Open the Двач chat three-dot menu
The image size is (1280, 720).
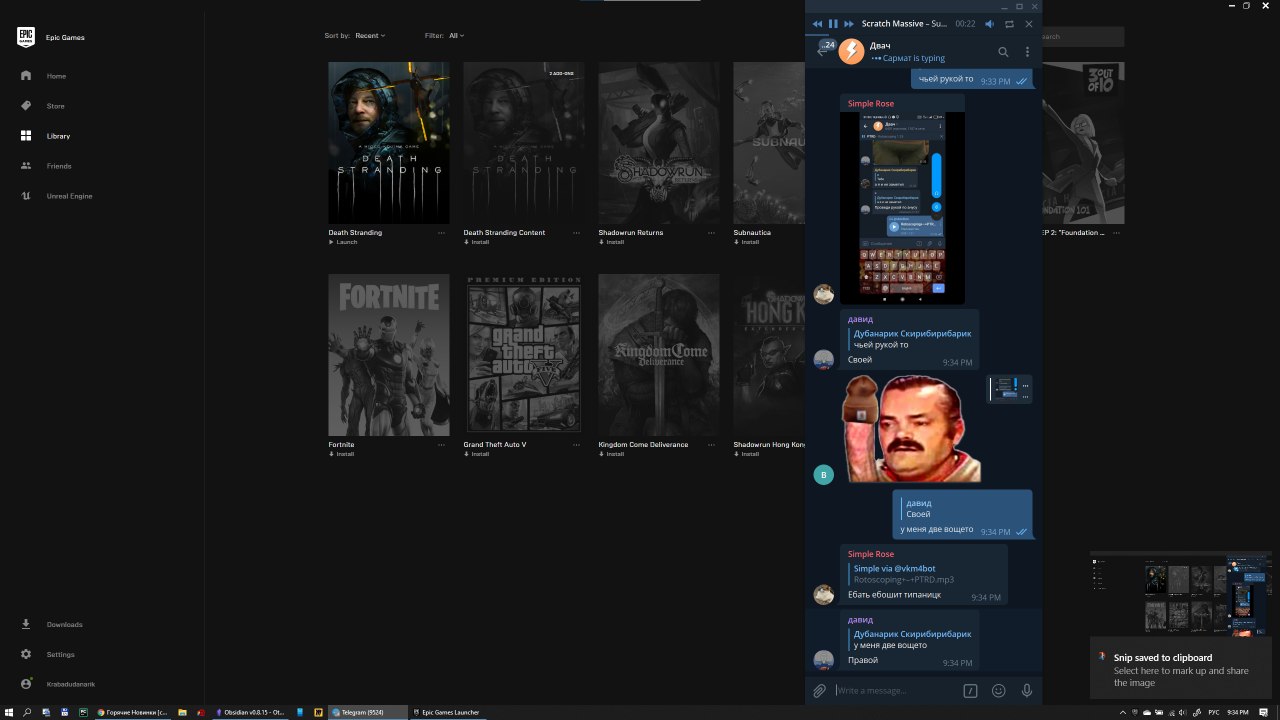click(x=1027, y=52)
